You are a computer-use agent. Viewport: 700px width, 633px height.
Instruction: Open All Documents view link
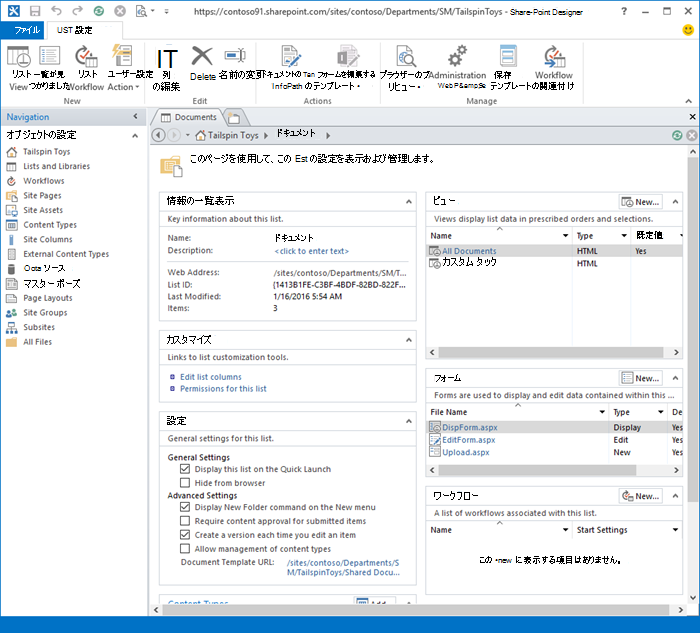tap(469, 251)
